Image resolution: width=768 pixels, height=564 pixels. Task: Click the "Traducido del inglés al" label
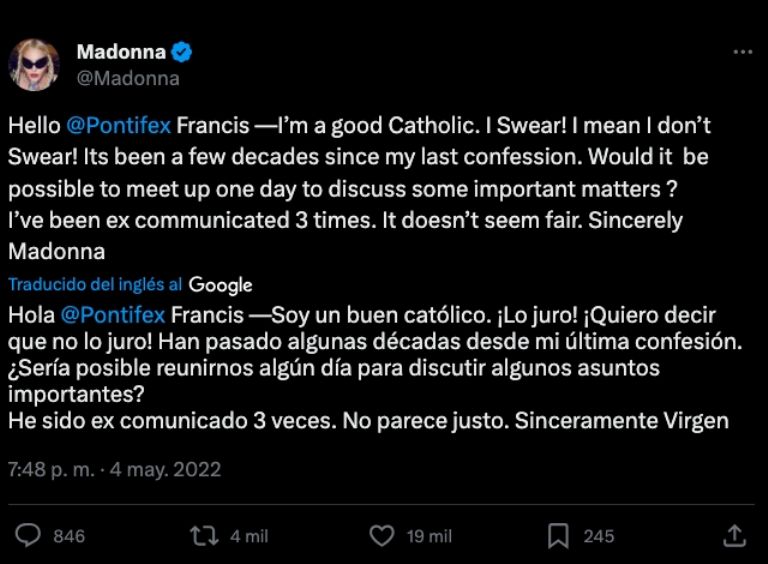click(95, 285)
